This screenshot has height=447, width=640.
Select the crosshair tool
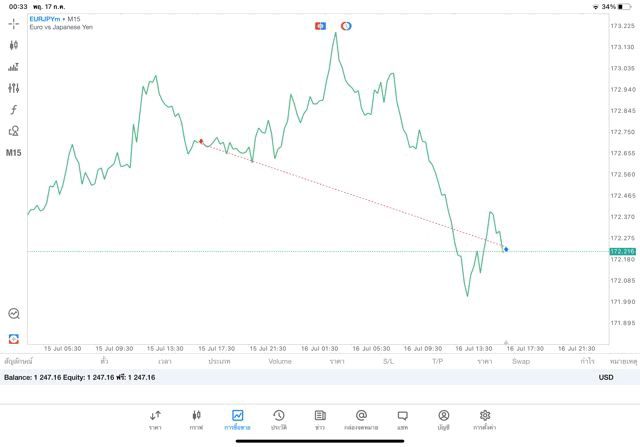point(14,22)
